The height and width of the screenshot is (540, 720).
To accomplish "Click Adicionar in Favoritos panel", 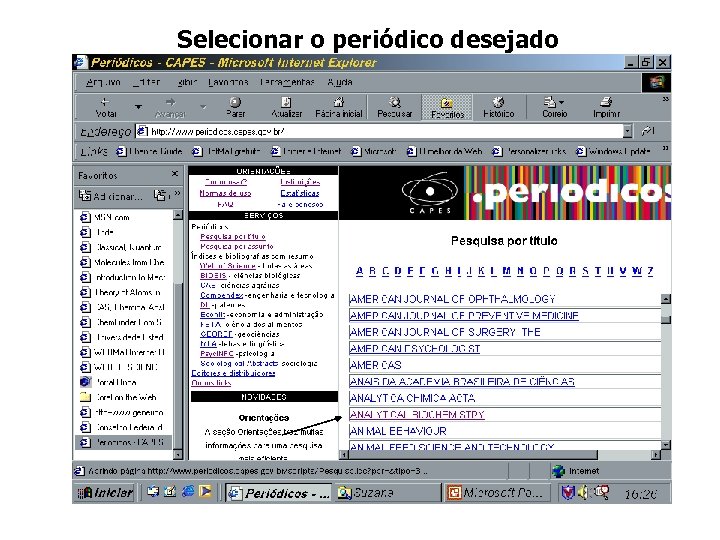I will [x=111, y=196].
